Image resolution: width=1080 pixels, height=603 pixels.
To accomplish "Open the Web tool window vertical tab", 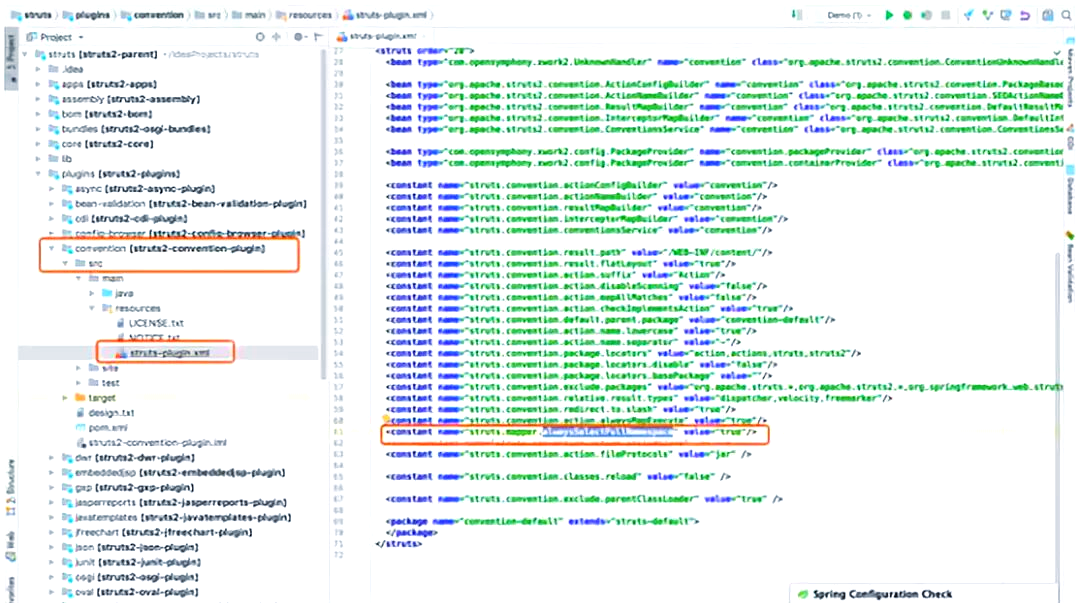I will pyautogui.click(x=10, y=546).
